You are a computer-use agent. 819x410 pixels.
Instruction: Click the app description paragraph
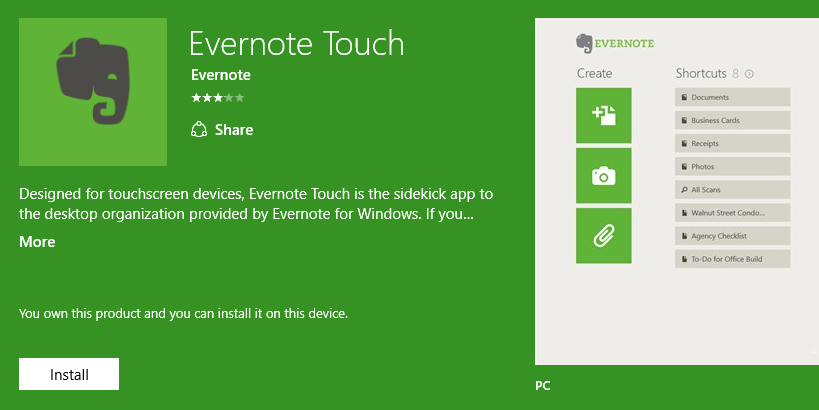[x=256, y=204]
